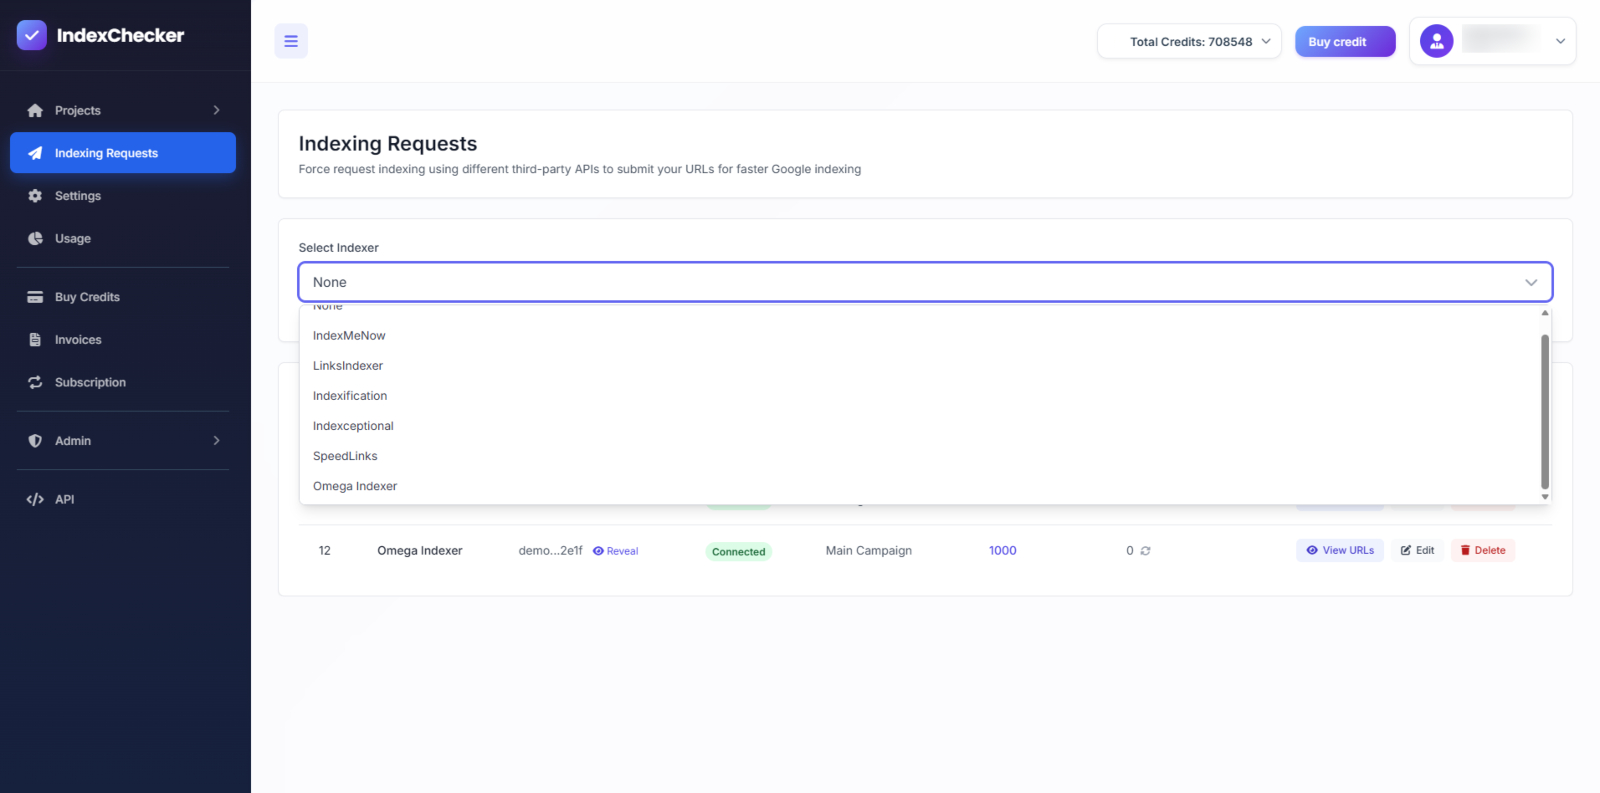
Task: Expand the Projects submenu chevron
Action: [216, 110]
